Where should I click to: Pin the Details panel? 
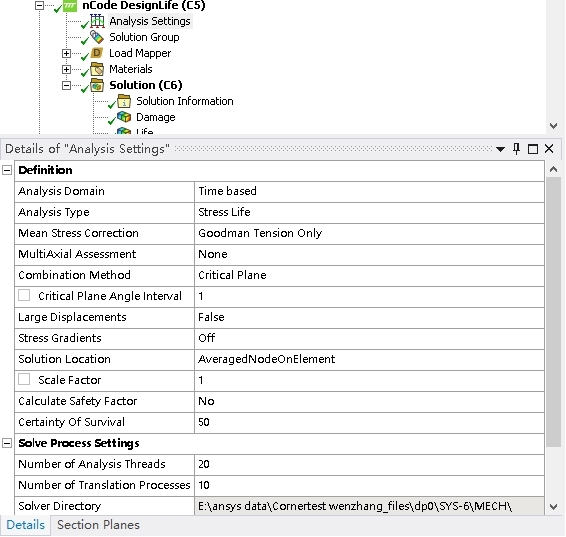click(517, 149)
